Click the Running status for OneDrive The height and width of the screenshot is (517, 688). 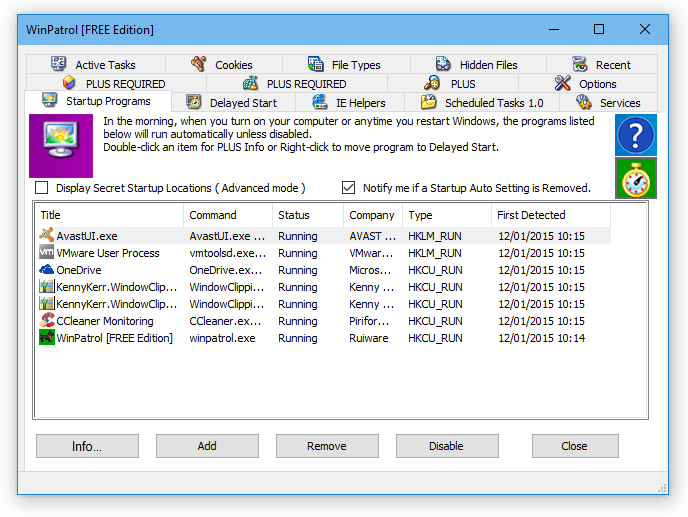point(297,270)
